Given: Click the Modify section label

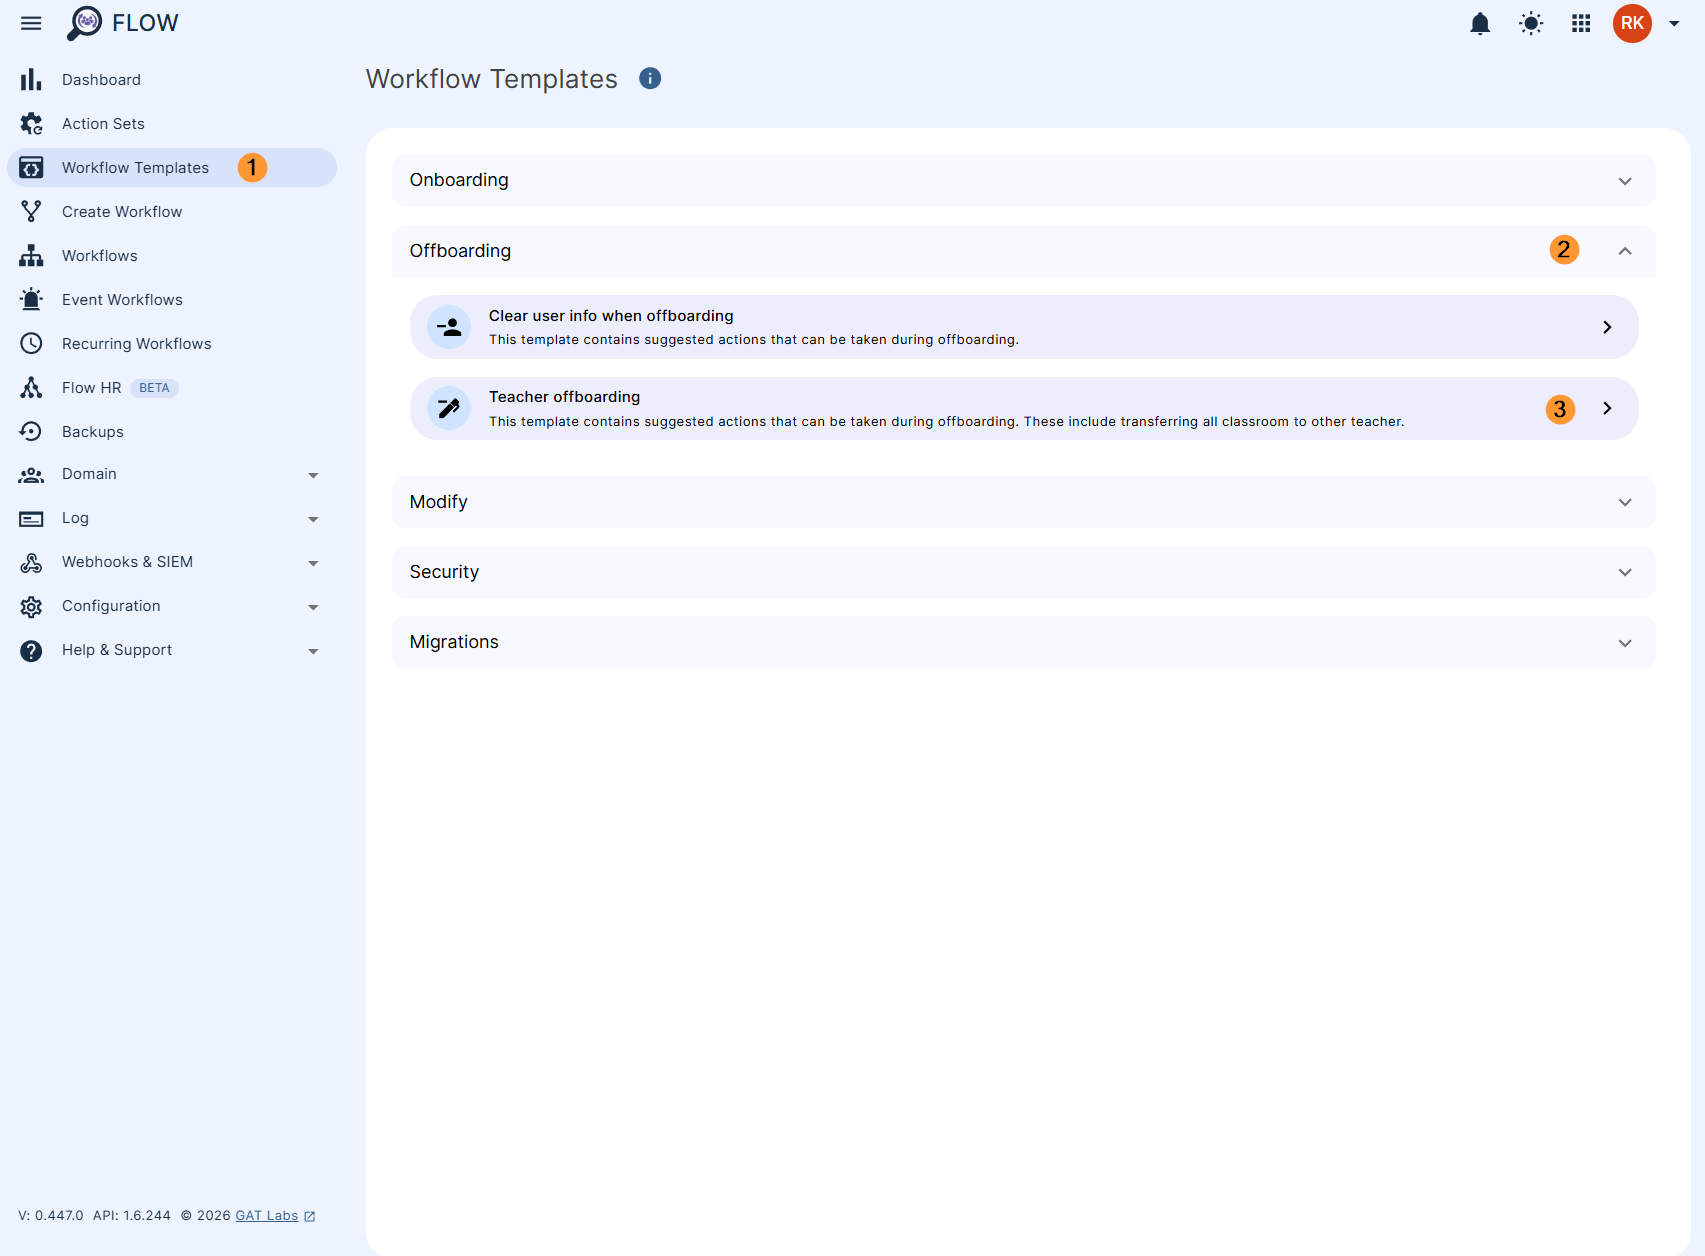Looking at the screenshot, I should (x=438, y=502).
